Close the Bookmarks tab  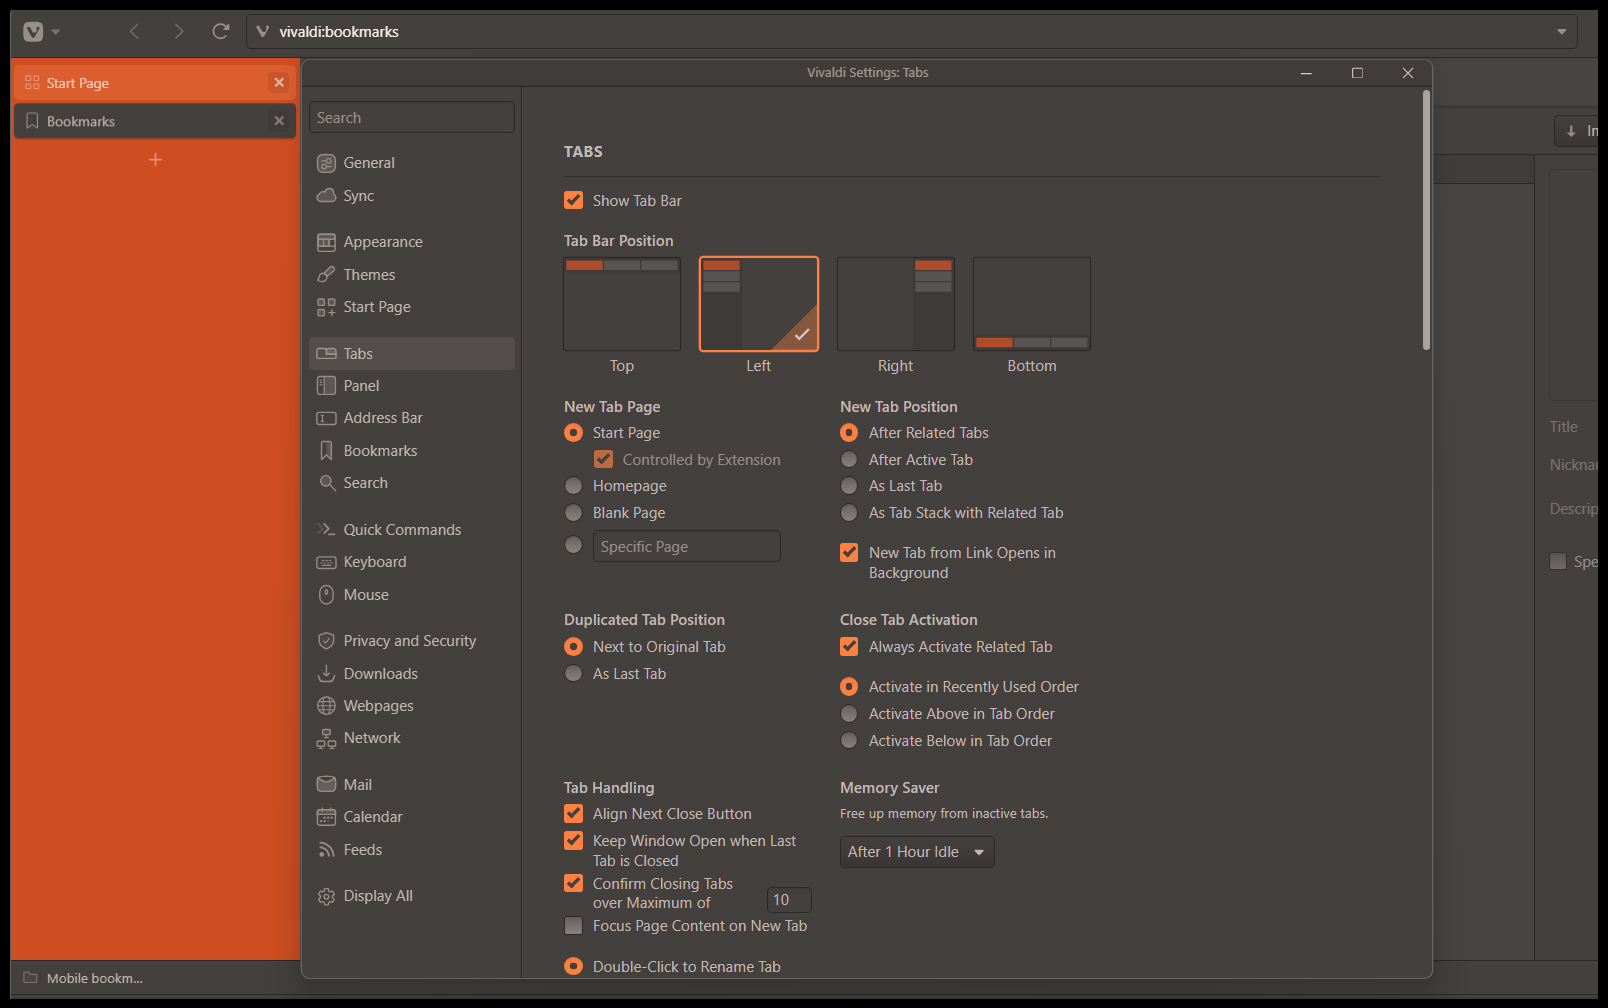(x=279, y=121)
